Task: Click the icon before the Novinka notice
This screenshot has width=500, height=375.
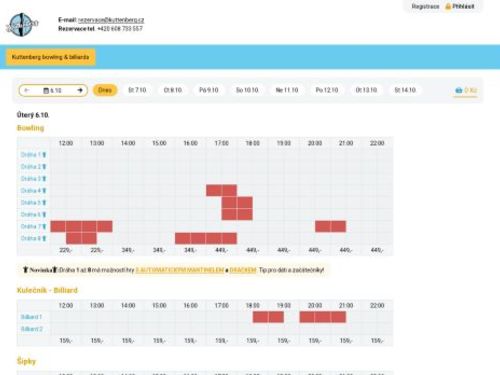Action: tap(25, 270)
